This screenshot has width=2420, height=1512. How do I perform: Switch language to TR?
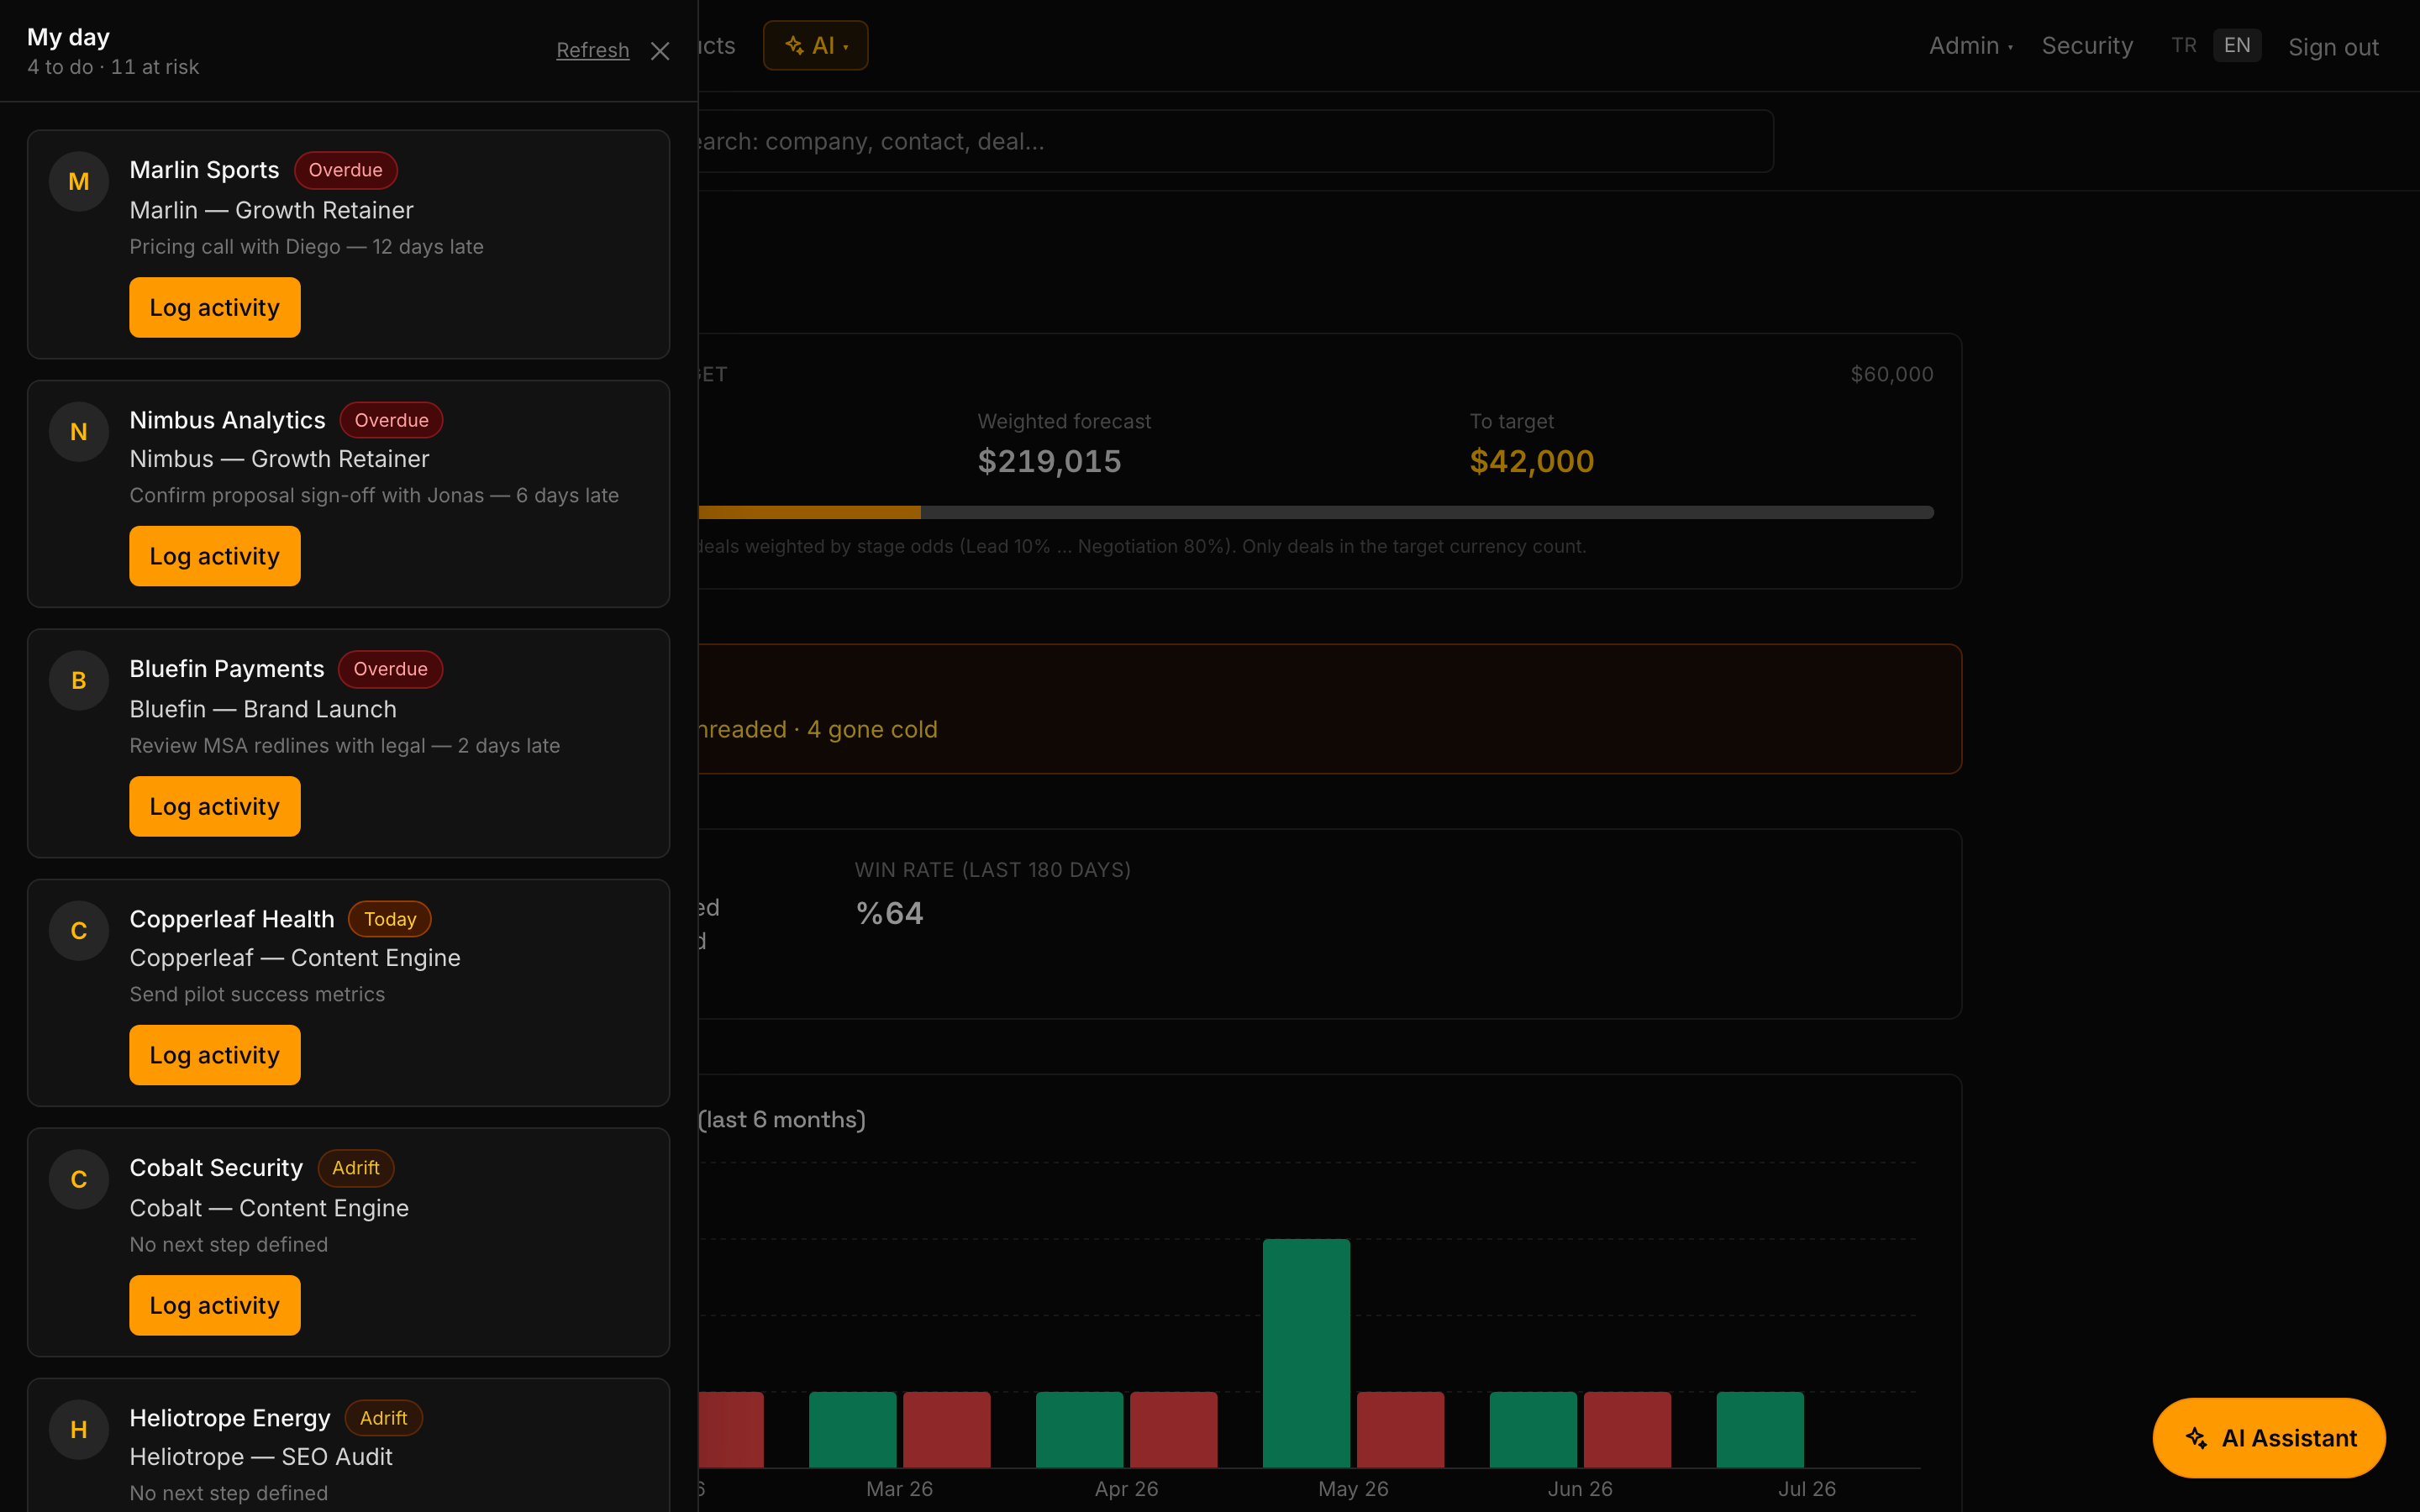(x=2184, y=46)
